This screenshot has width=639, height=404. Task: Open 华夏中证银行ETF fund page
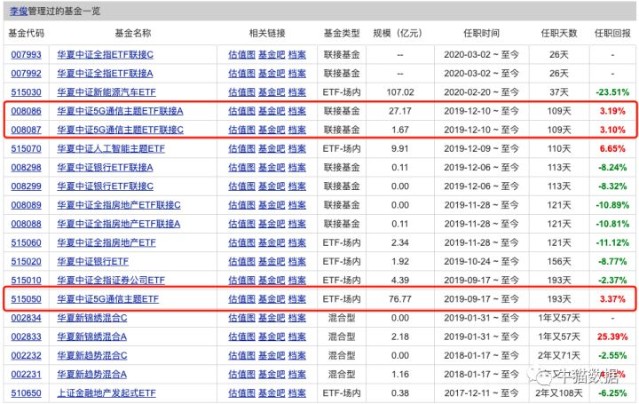[x=93, y=261]
